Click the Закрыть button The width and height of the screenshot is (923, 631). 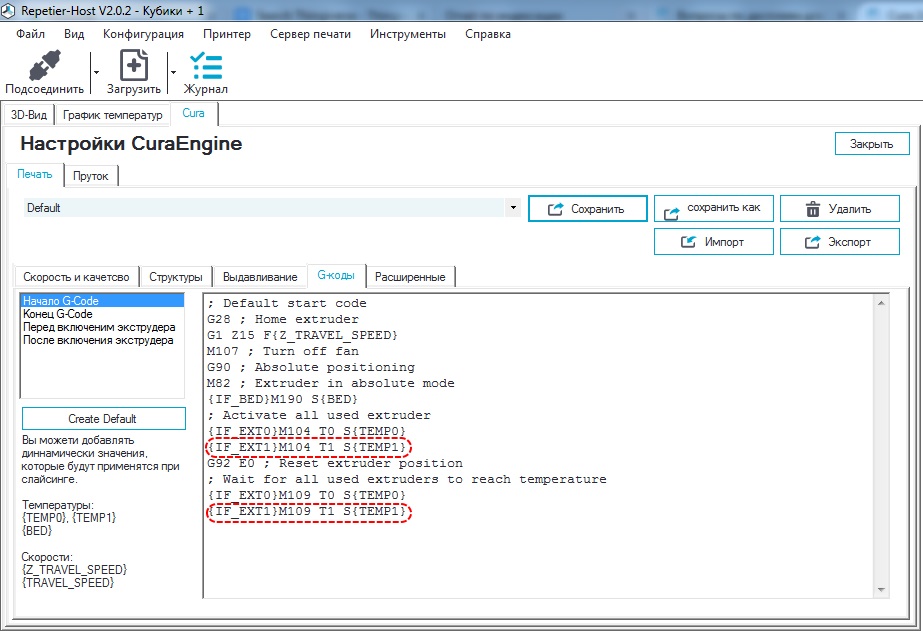(x=871, y=144)
